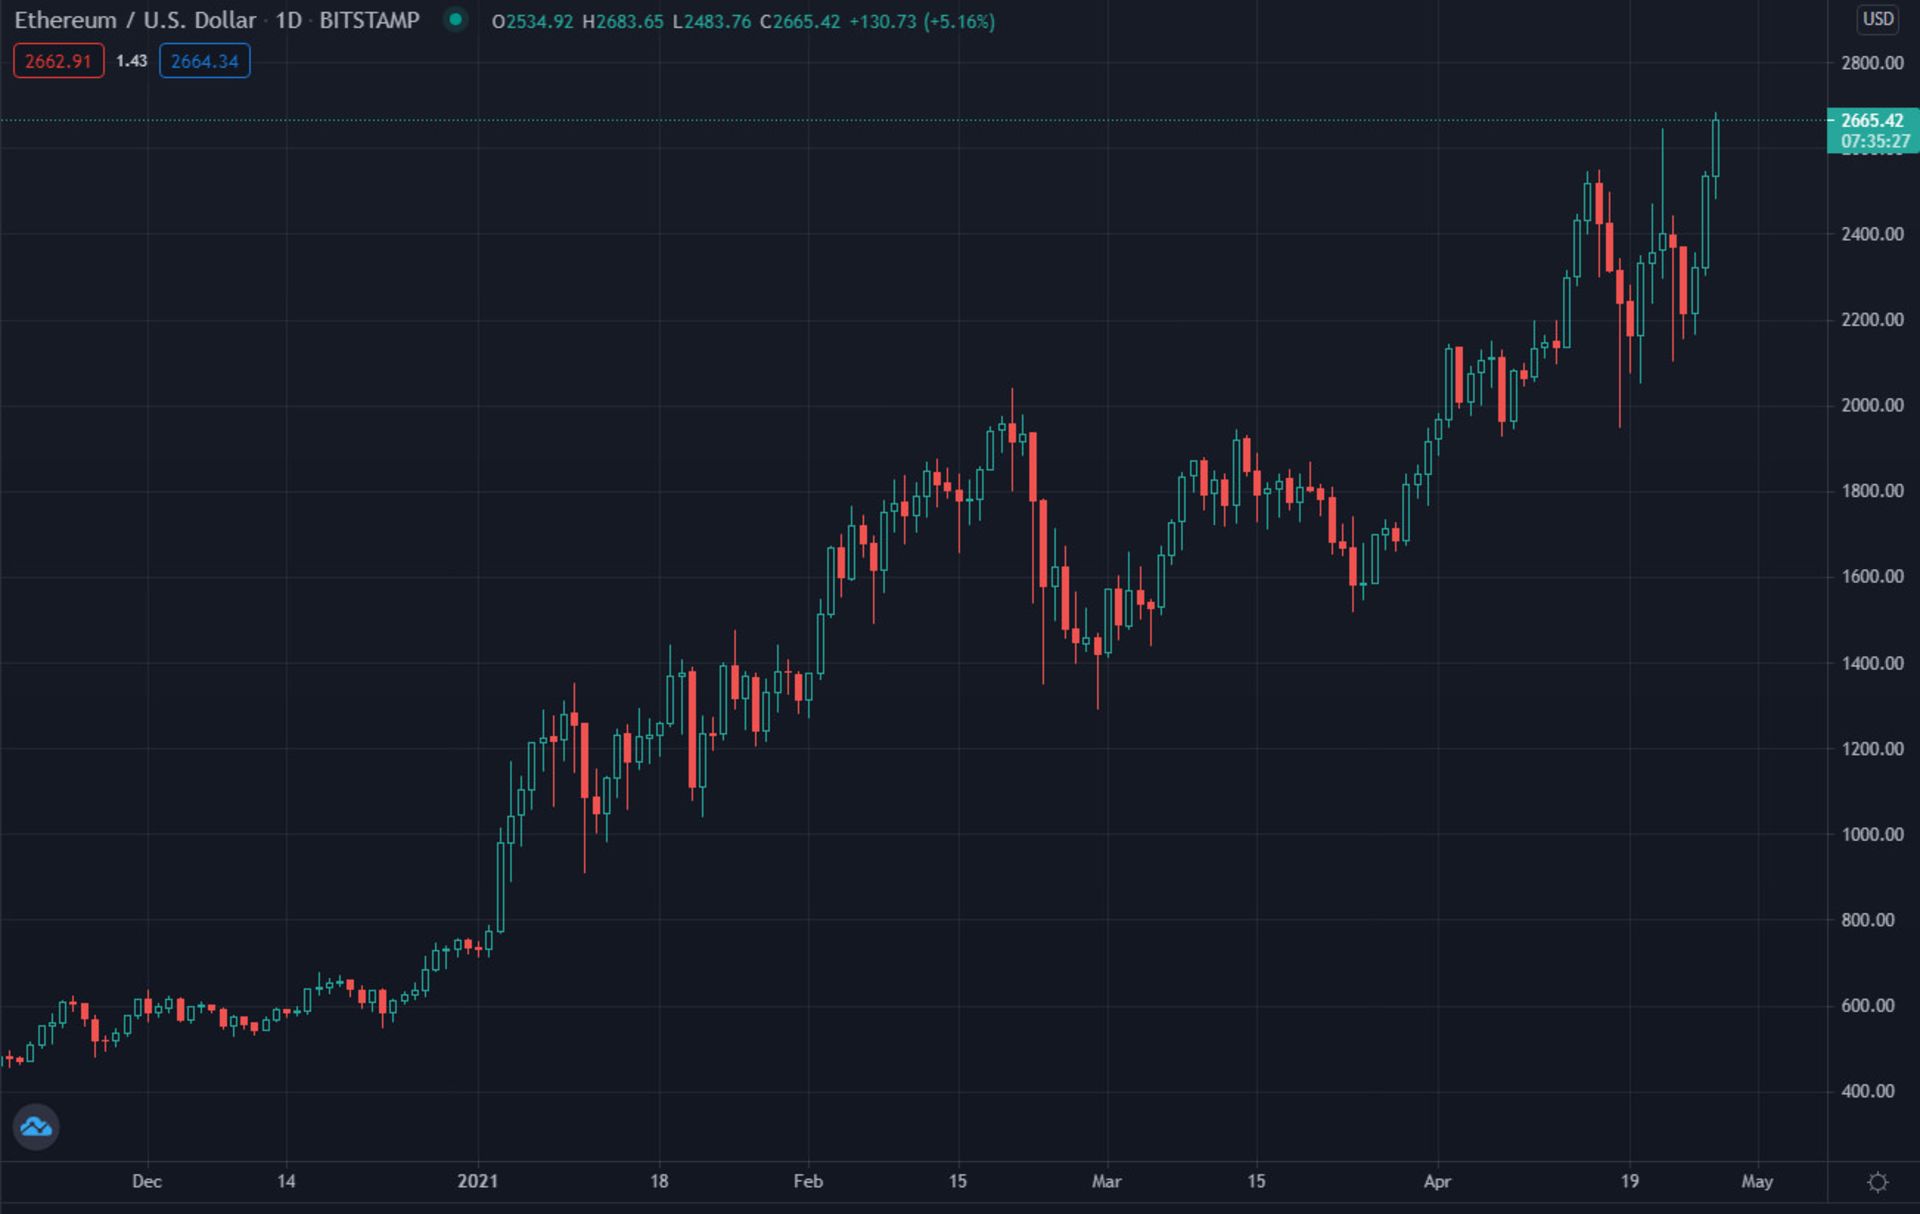1920x1214 pixels.
Task: Click the BITSTAMP exchange label
Action: coord(369,20)
